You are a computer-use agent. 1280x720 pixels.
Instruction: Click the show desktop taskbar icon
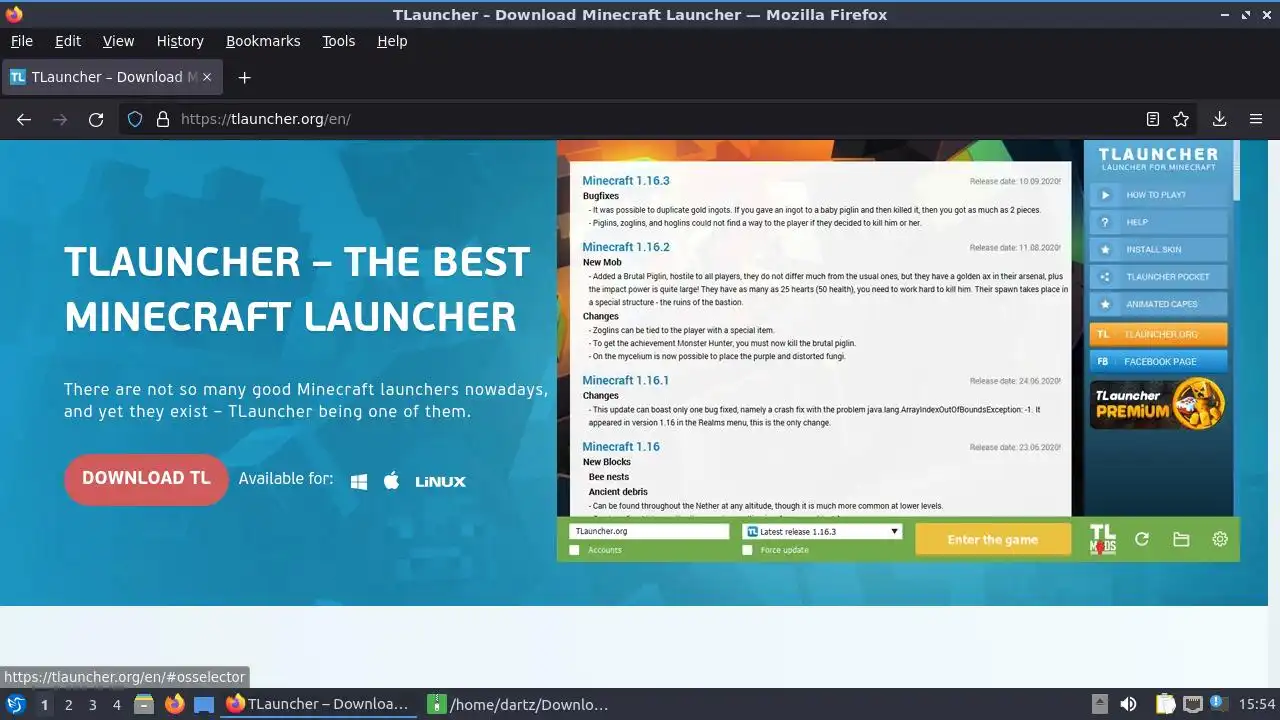pos(204,704)
